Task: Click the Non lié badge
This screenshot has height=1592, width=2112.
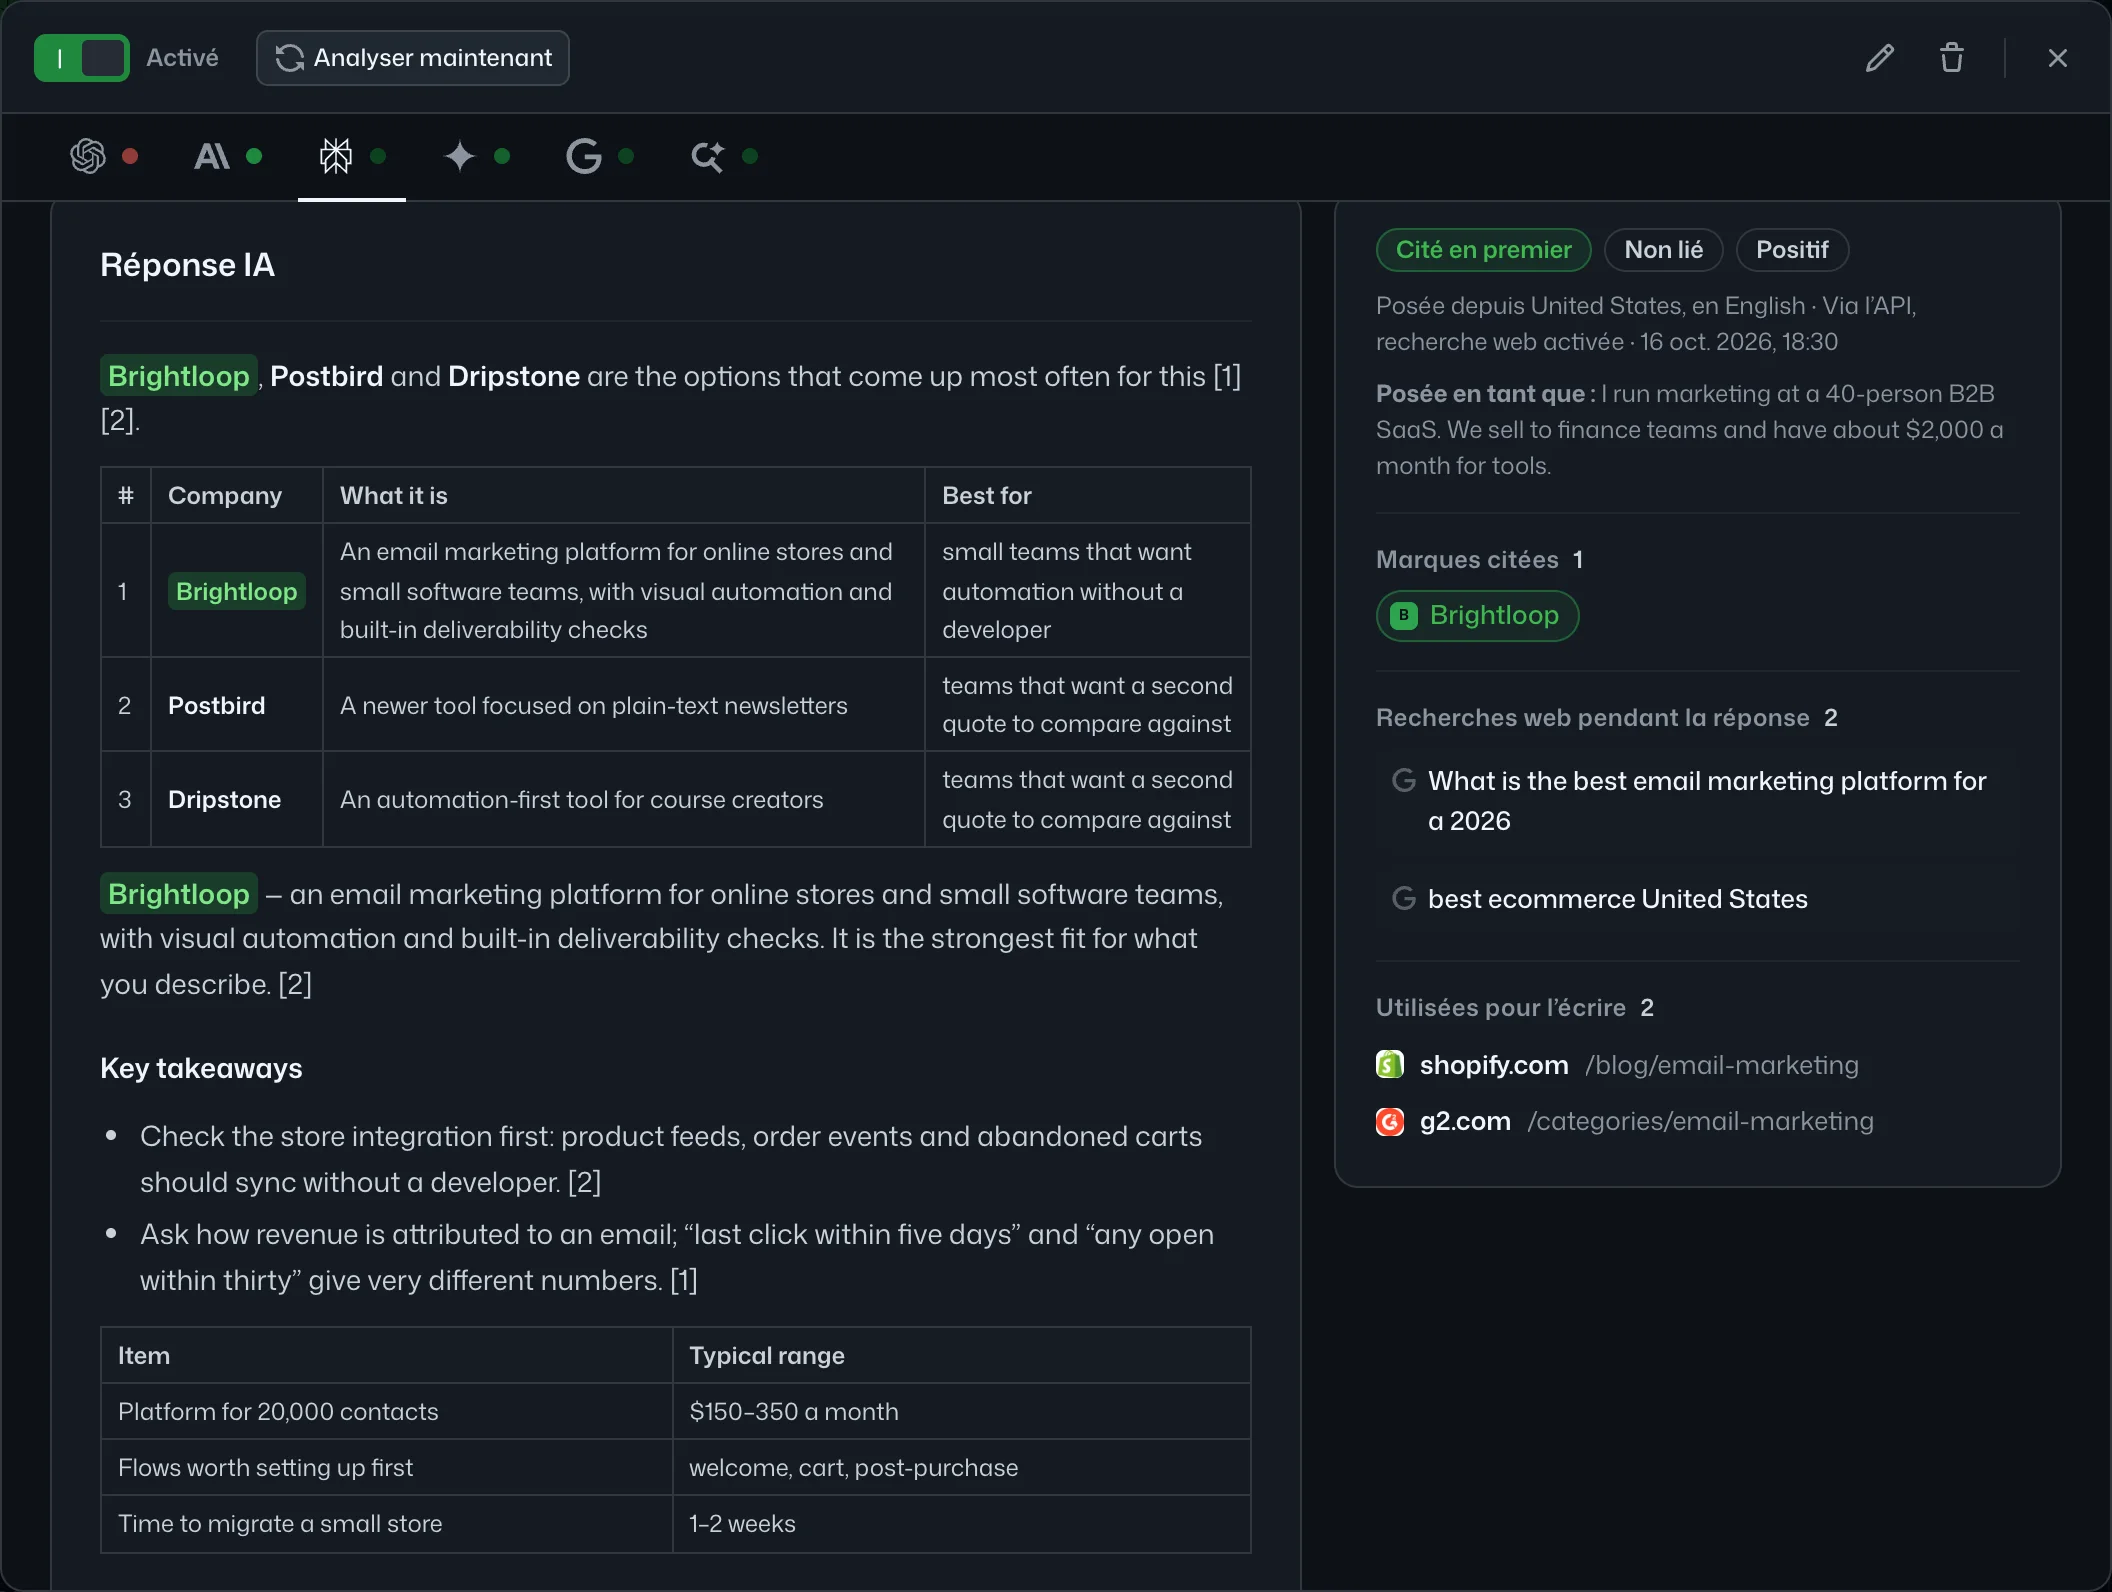Action: tap(1663, 250)
